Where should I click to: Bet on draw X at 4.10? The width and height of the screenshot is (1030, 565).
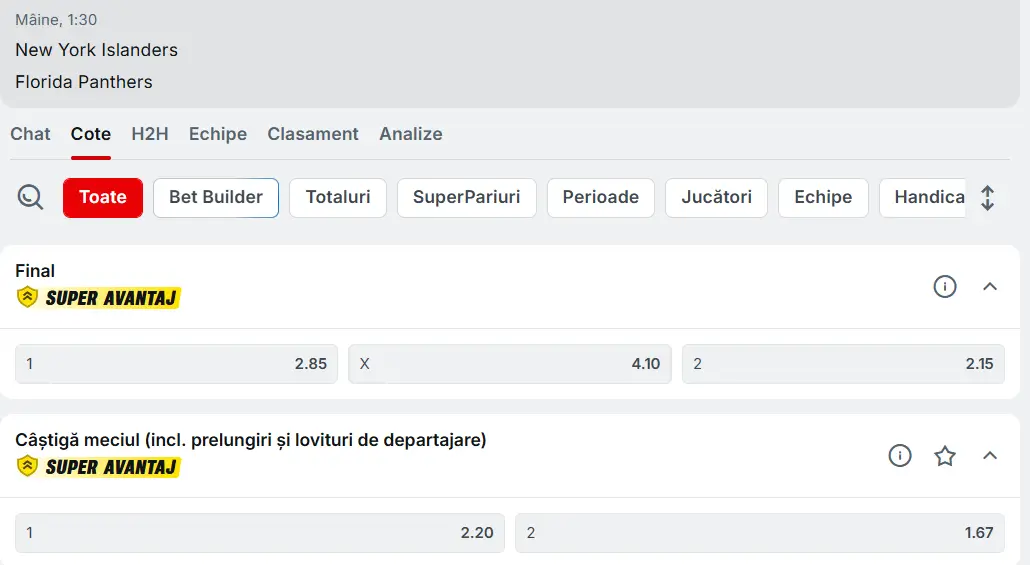point(510,364)
